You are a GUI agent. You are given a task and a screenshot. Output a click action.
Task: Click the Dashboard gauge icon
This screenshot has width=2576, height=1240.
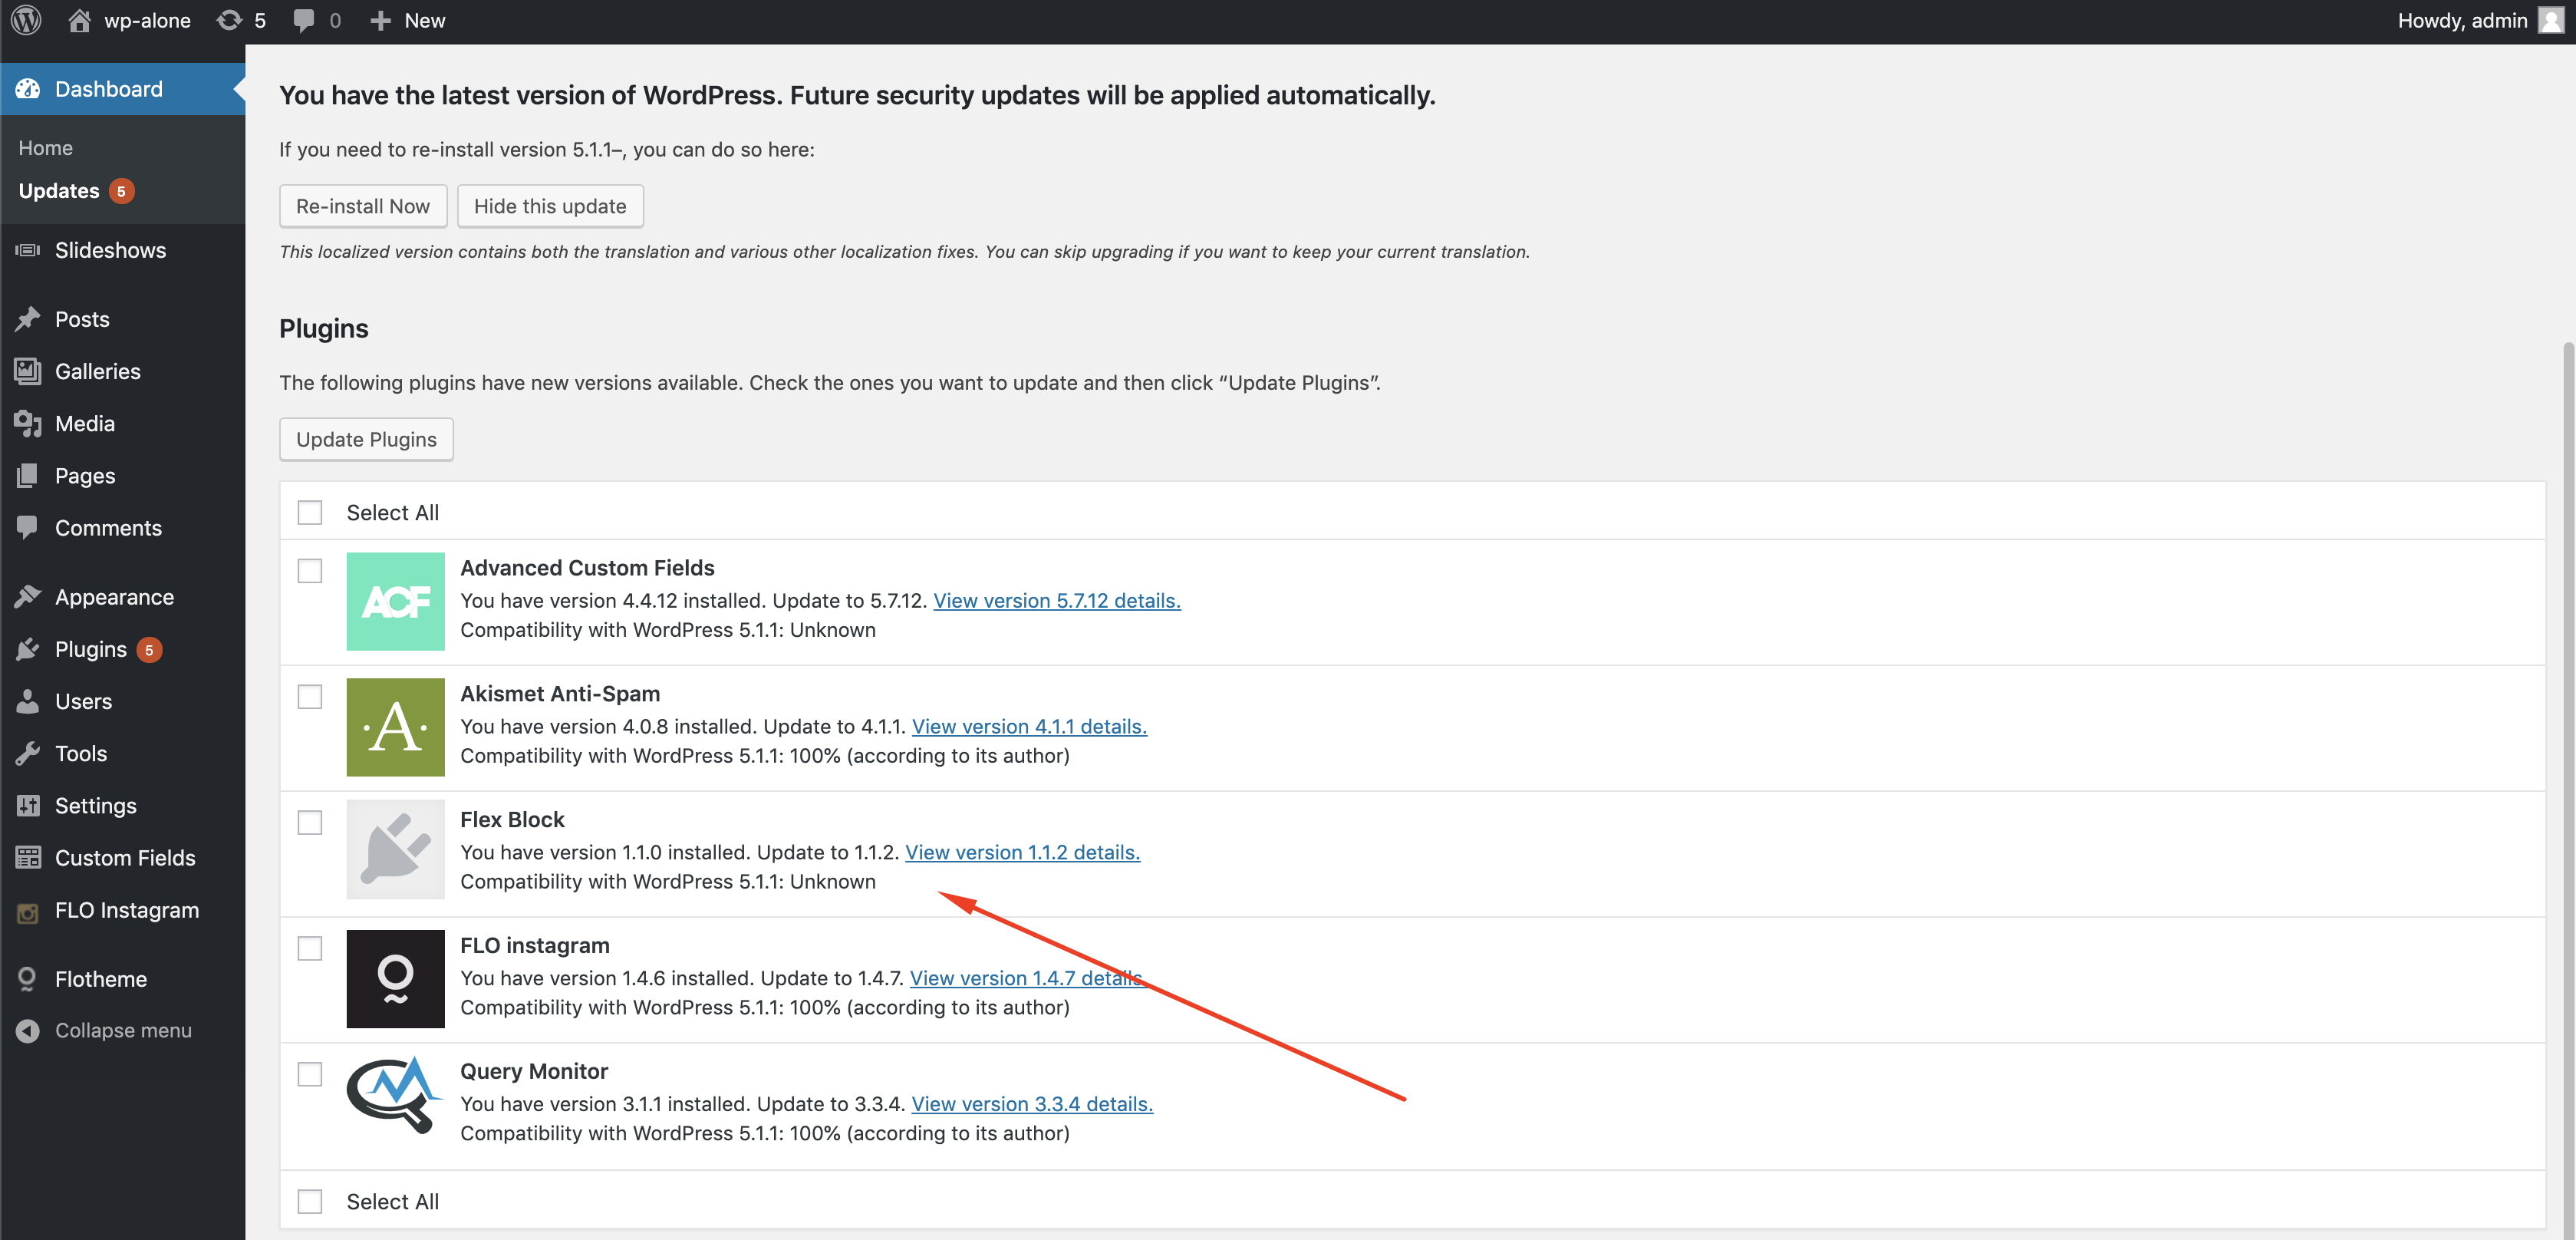pyautogui.click(x=28, y=89)
